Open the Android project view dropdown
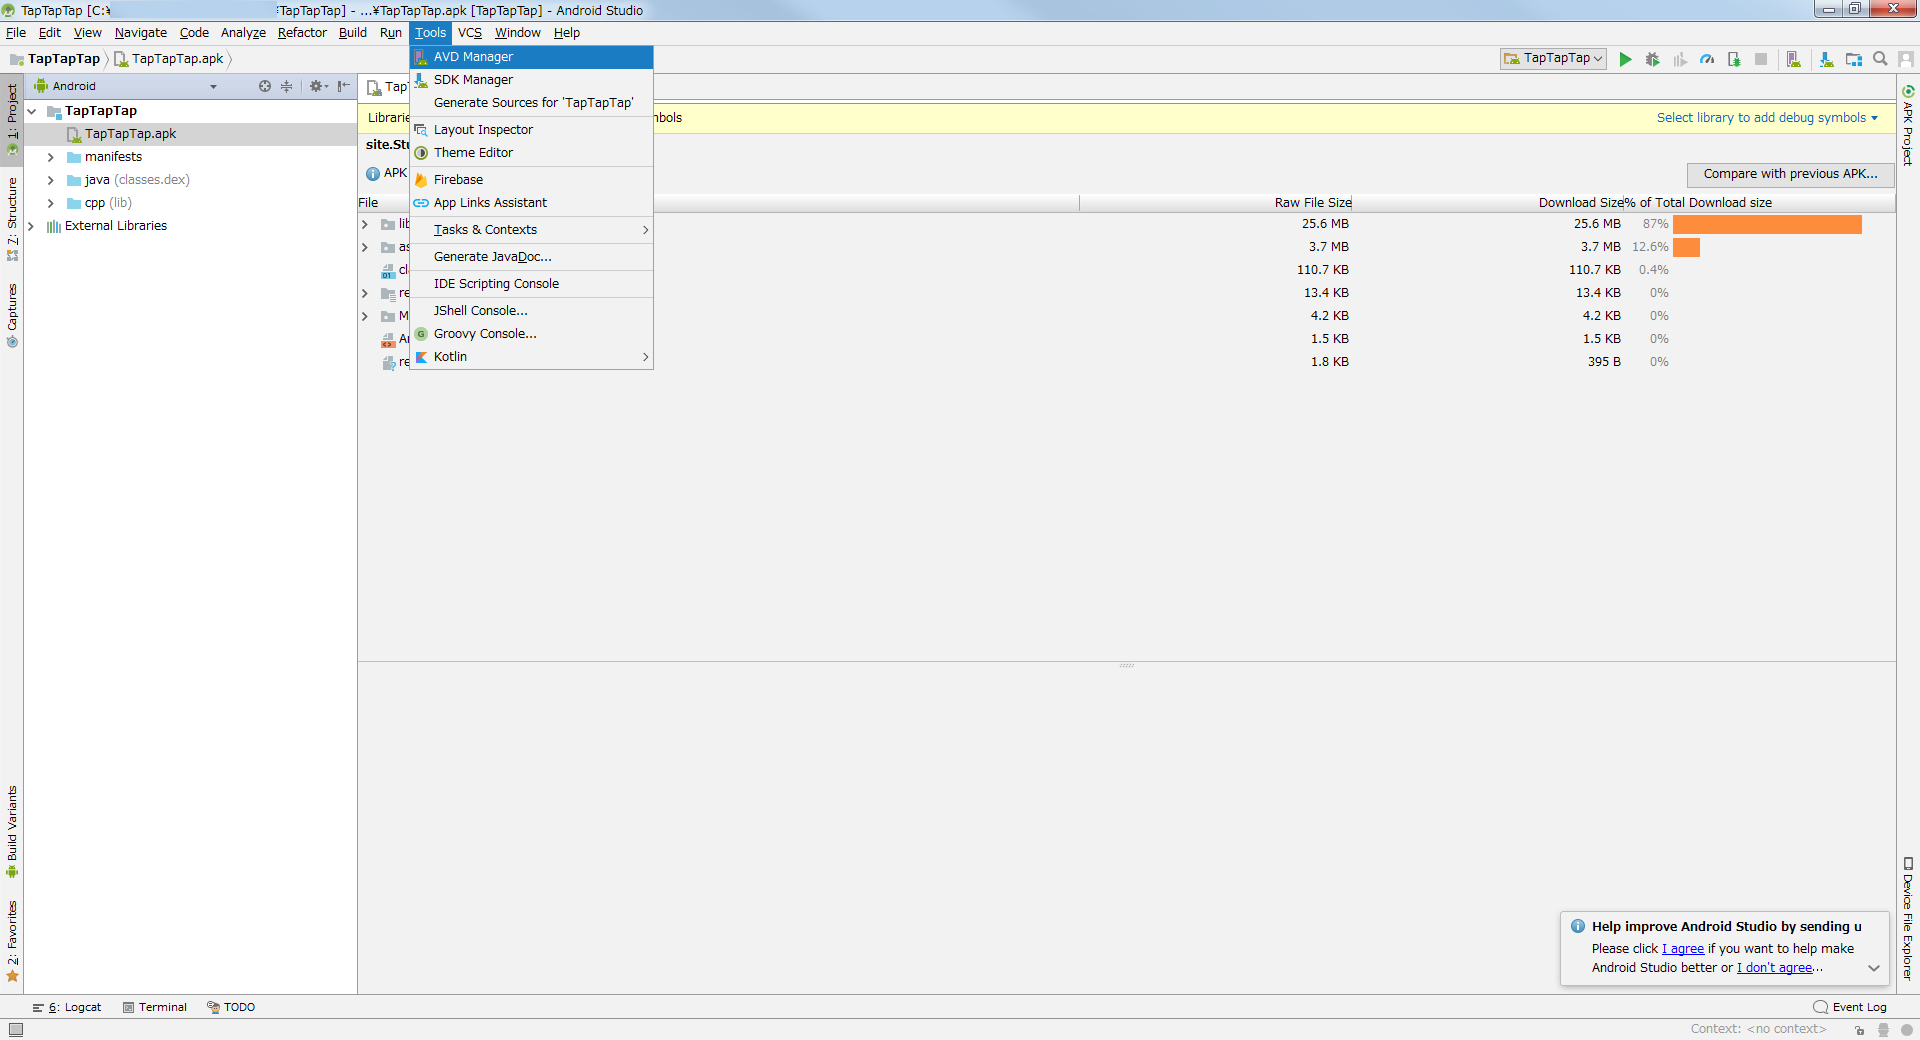 pos(126,86)
